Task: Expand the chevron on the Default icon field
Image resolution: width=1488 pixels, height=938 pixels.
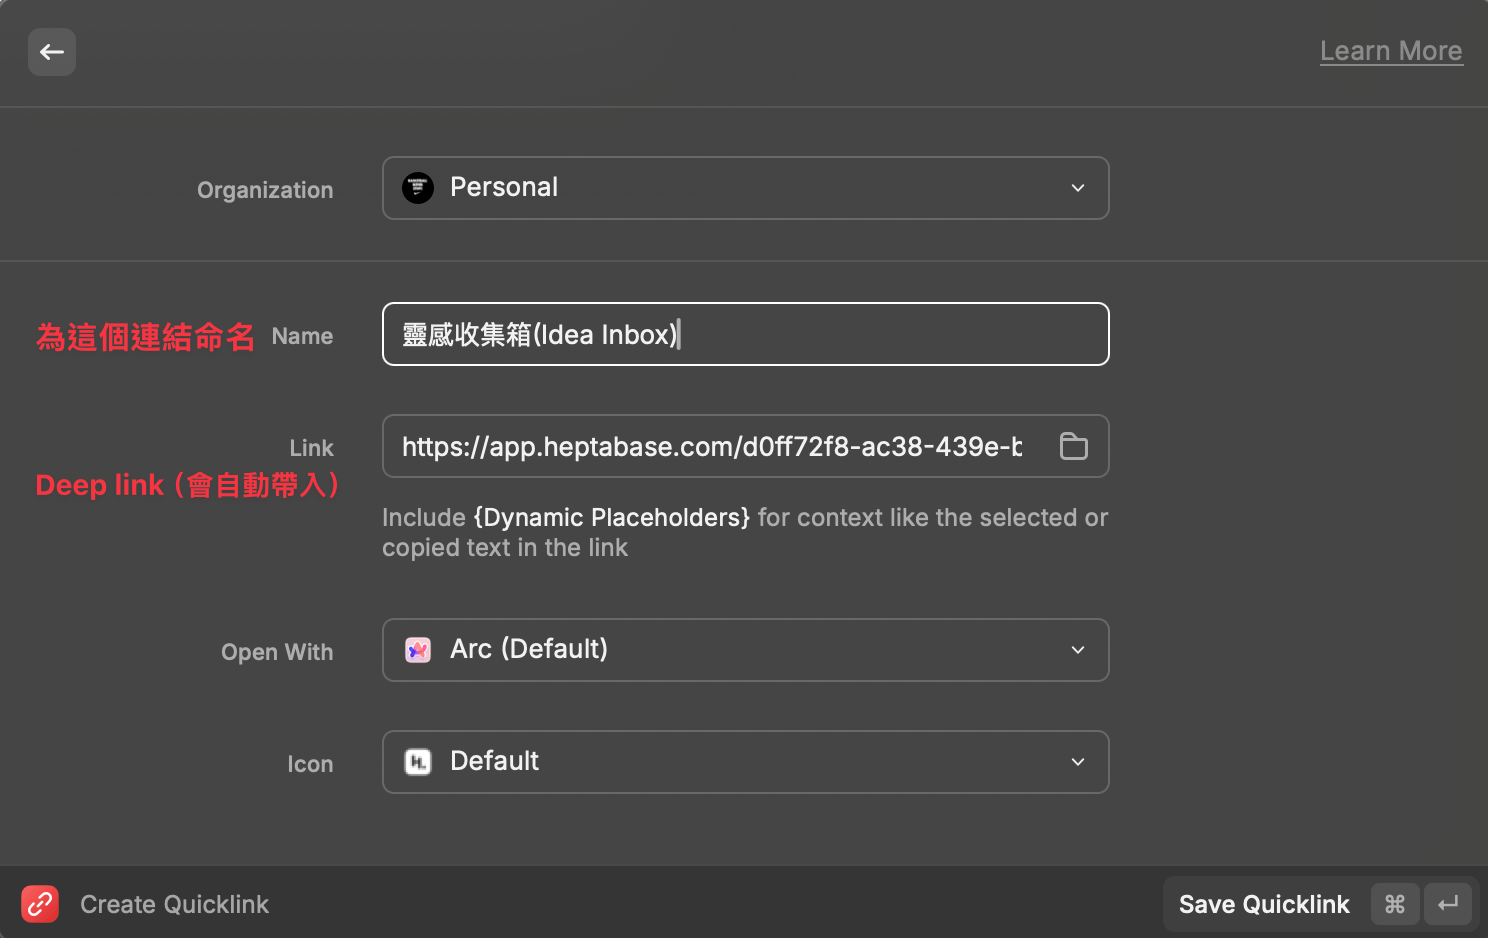Action: tap(1077, 761)
